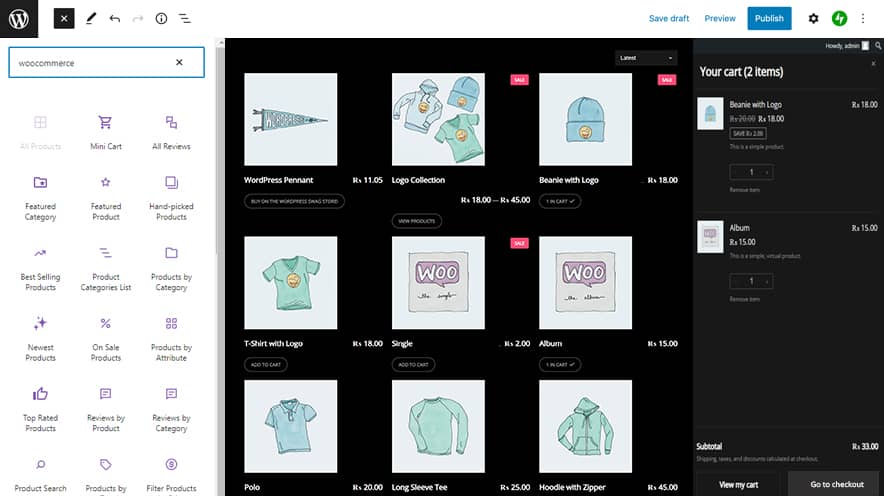Open the Logo Collection product image

pyautogui.click(x=438, y=119)
